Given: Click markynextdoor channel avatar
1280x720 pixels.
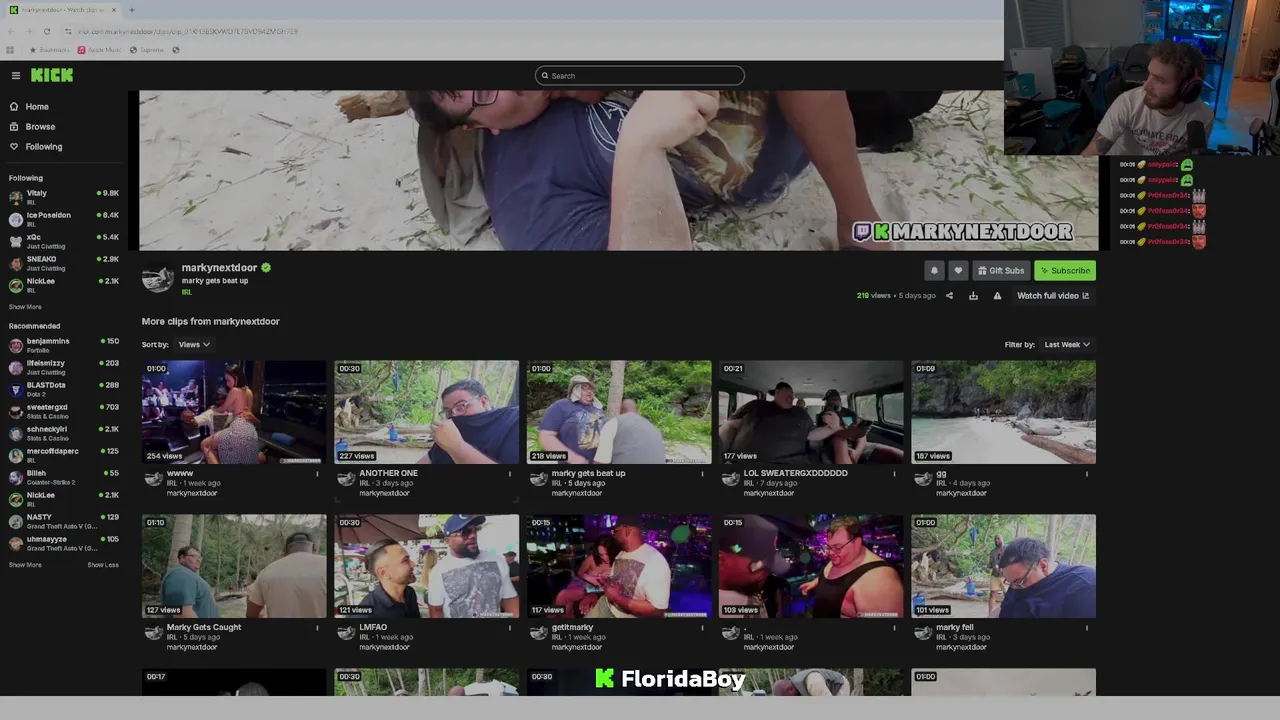Looking at the screenshot, I should [158, 279].
